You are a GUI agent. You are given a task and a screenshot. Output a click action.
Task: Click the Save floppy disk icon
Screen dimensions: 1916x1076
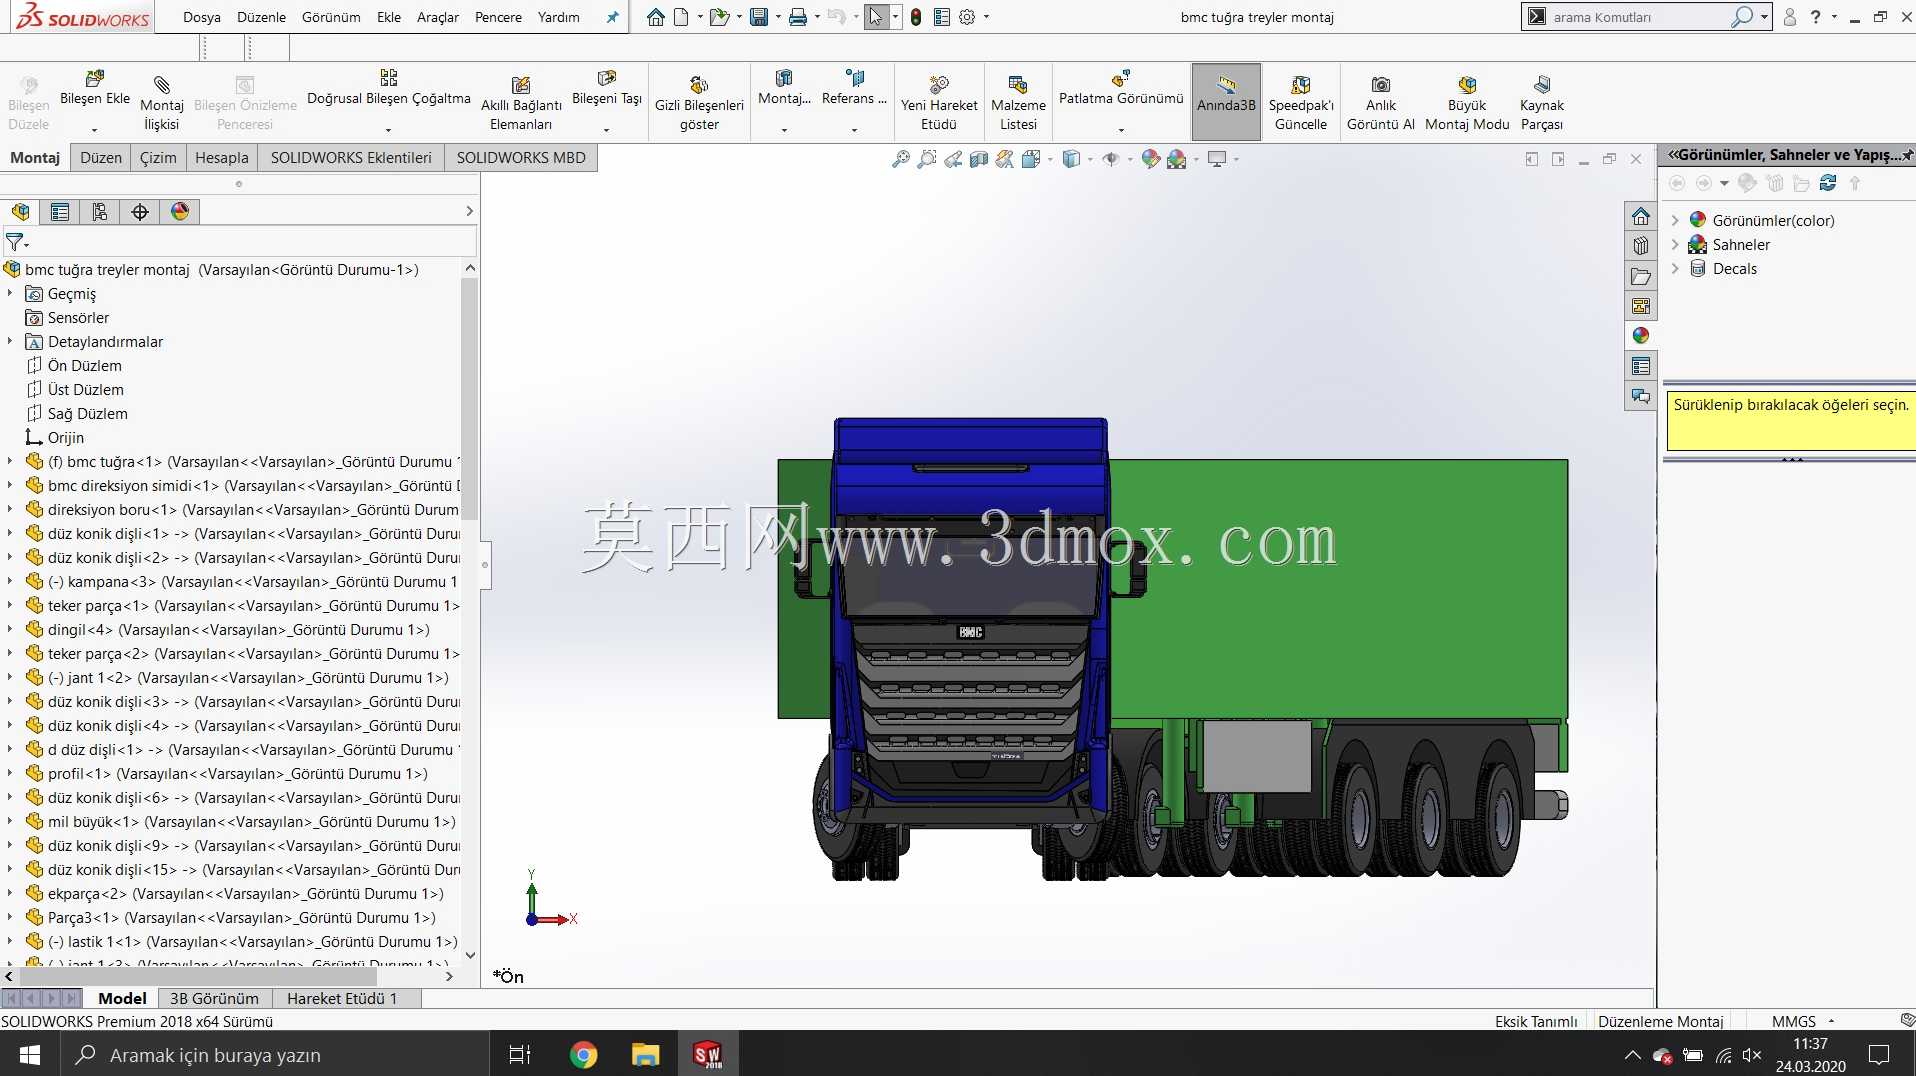(x=759, y=17)
